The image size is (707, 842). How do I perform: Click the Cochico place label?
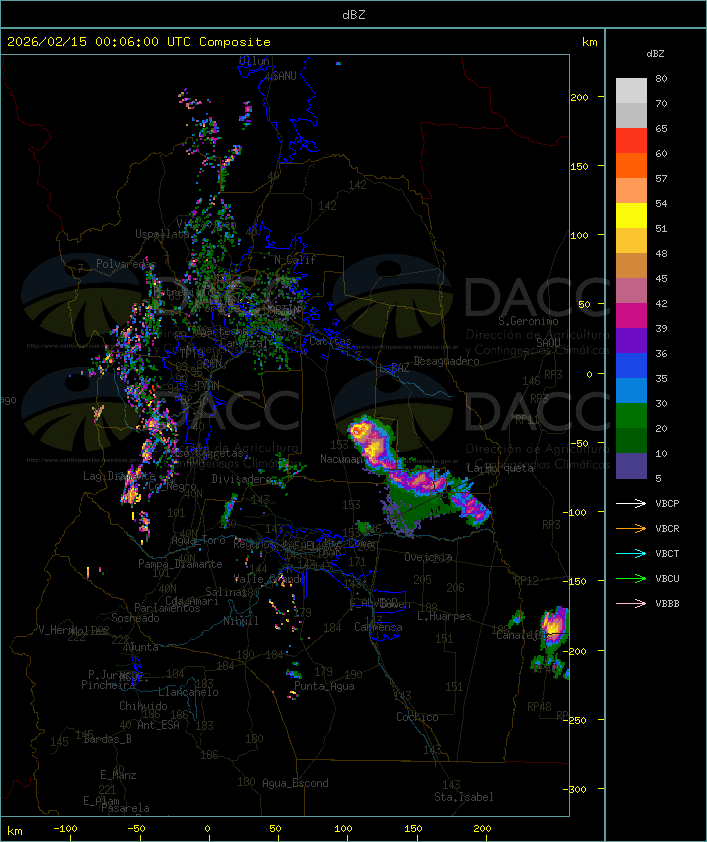click(x=417, y=717)
